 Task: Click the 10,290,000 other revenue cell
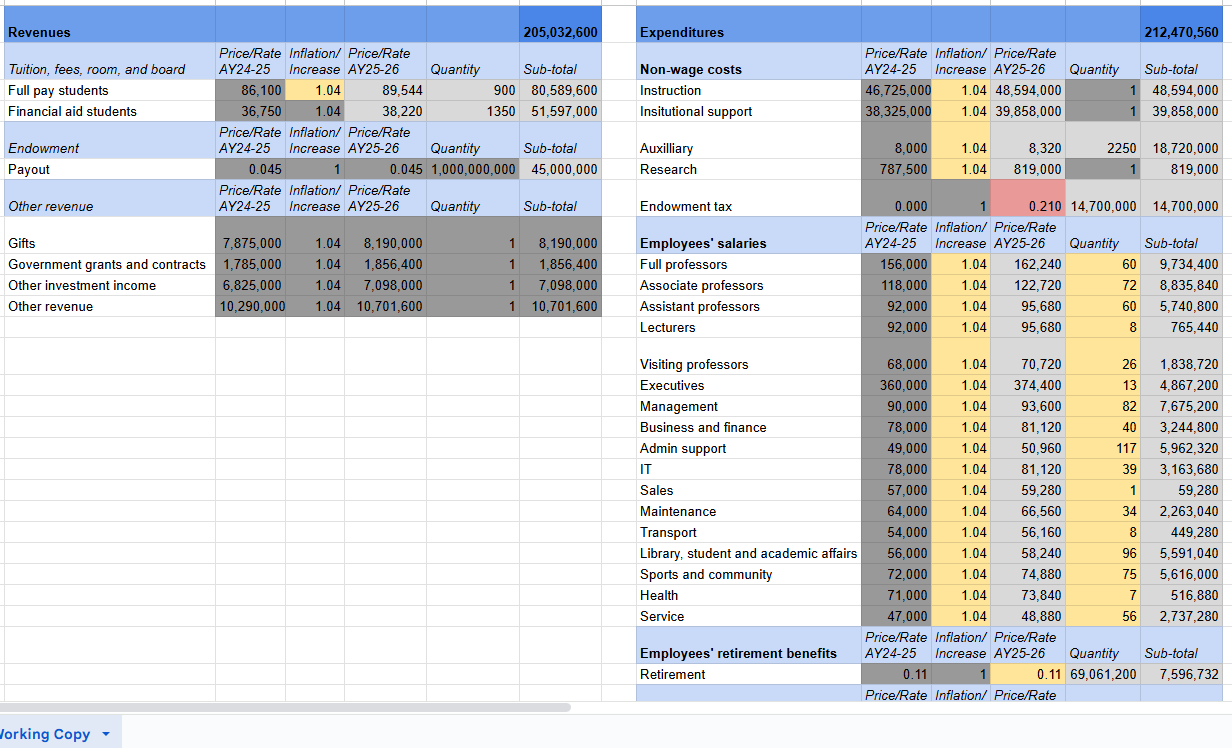(250, 306)
